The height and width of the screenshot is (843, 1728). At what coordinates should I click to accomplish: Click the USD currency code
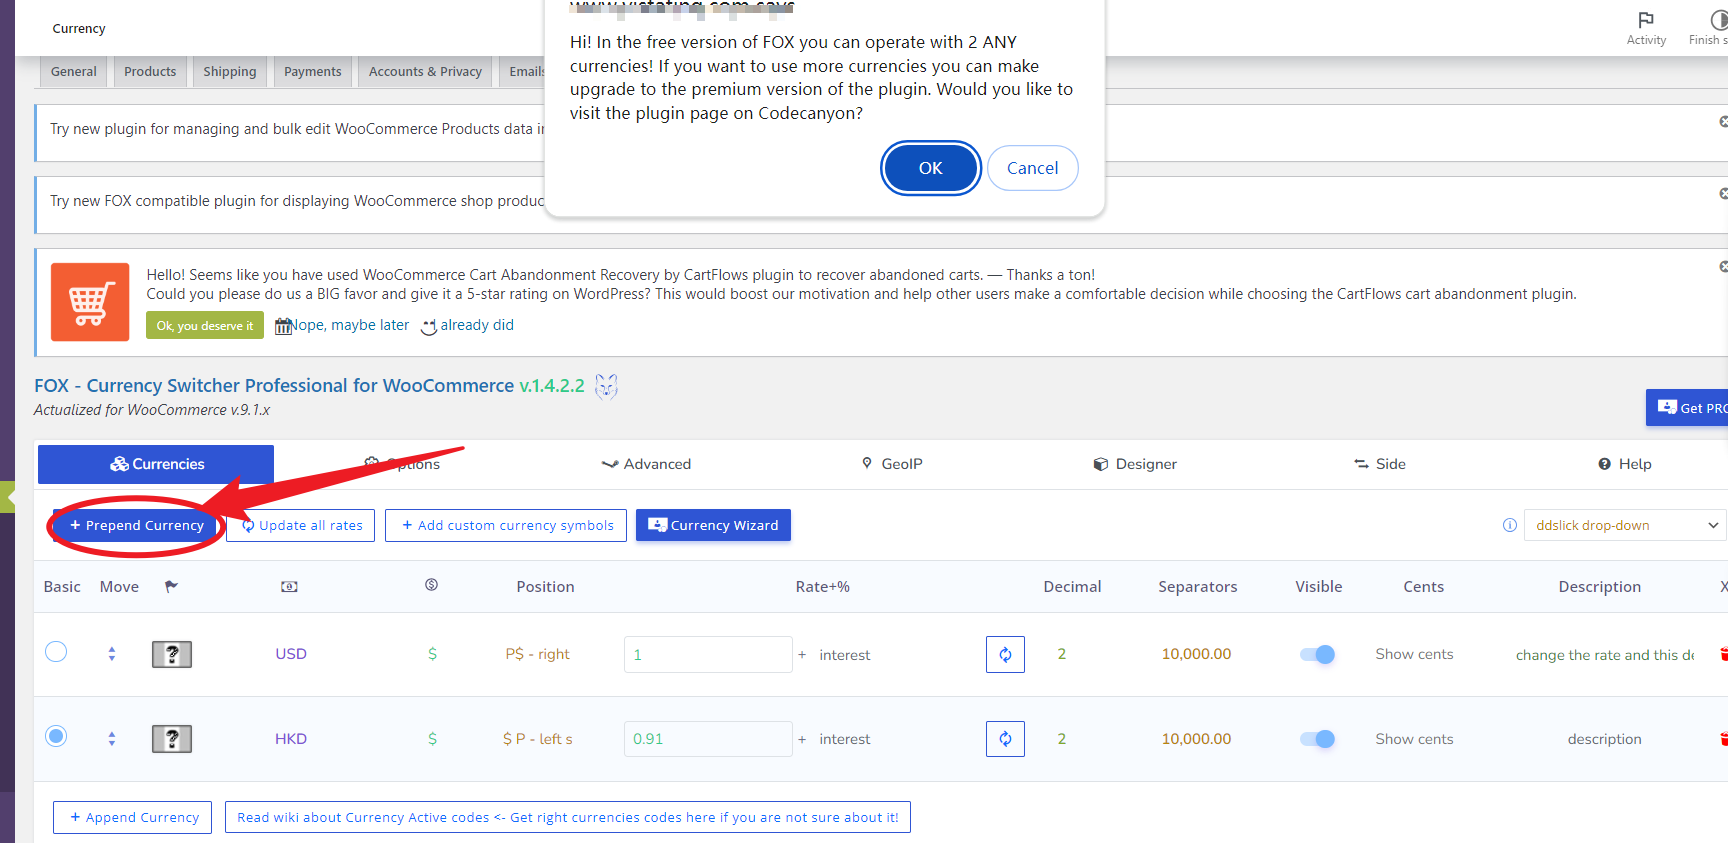point(291,654)
